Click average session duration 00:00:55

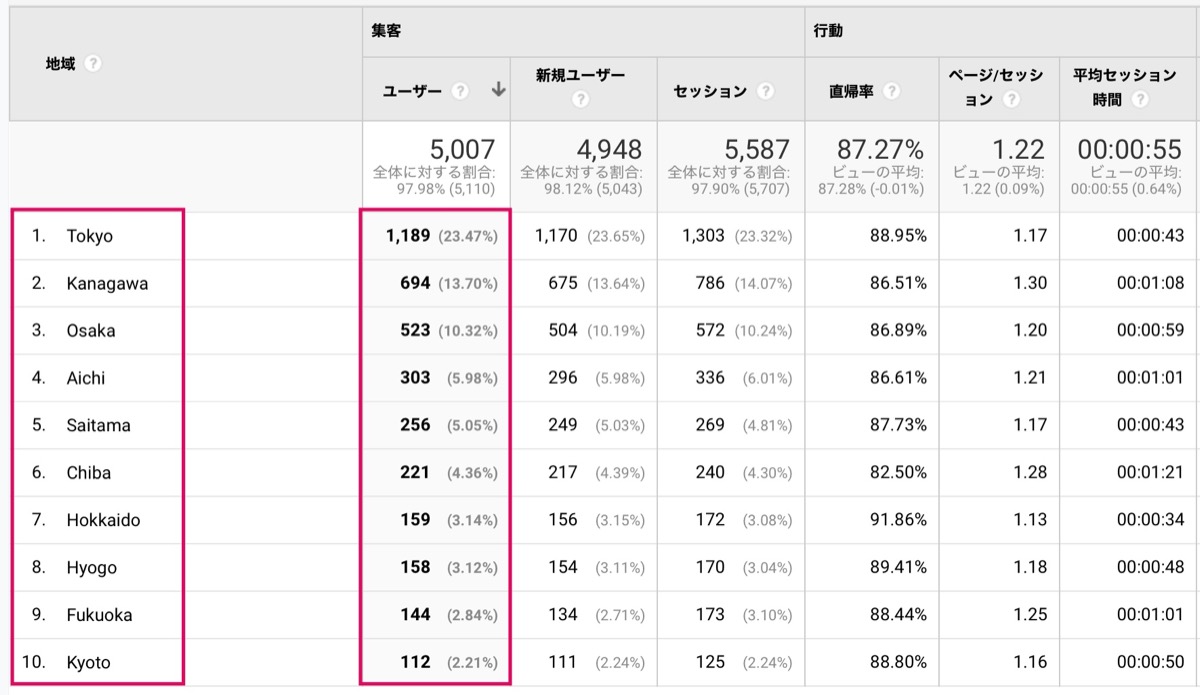[x=1129, y=150]
